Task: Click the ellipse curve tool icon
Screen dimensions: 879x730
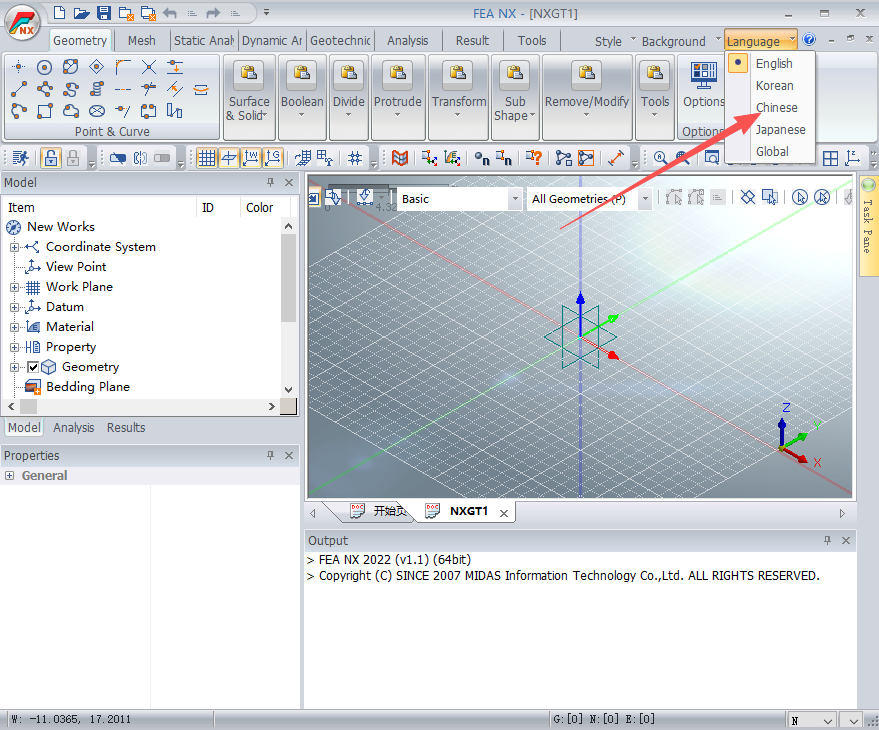Action: [97, 111]
